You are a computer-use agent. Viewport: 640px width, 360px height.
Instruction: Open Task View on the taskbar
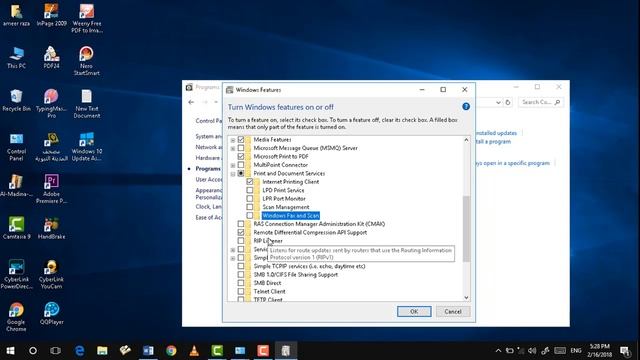(56, 351)
